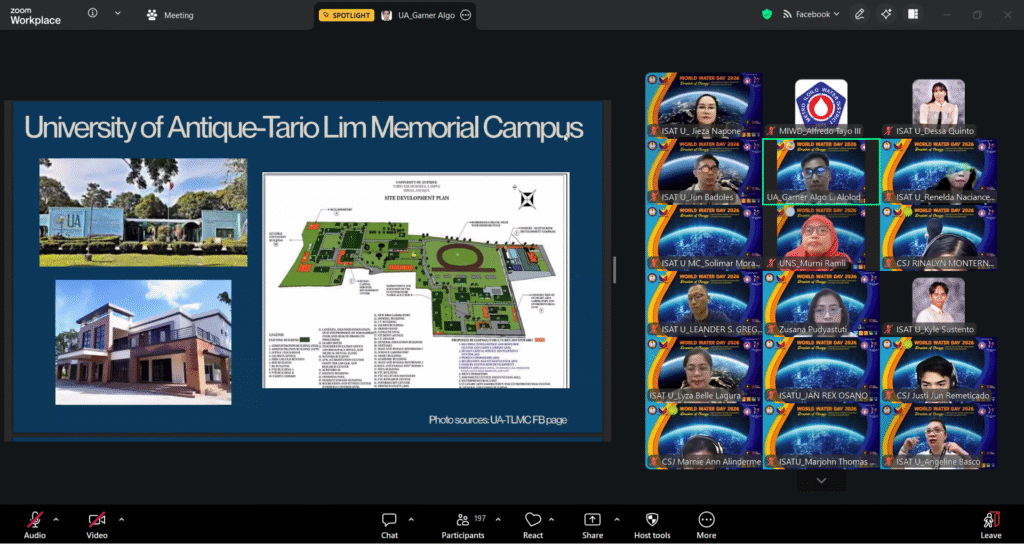Open the Meeting tab
The image size is (1024, 544).
170,15
